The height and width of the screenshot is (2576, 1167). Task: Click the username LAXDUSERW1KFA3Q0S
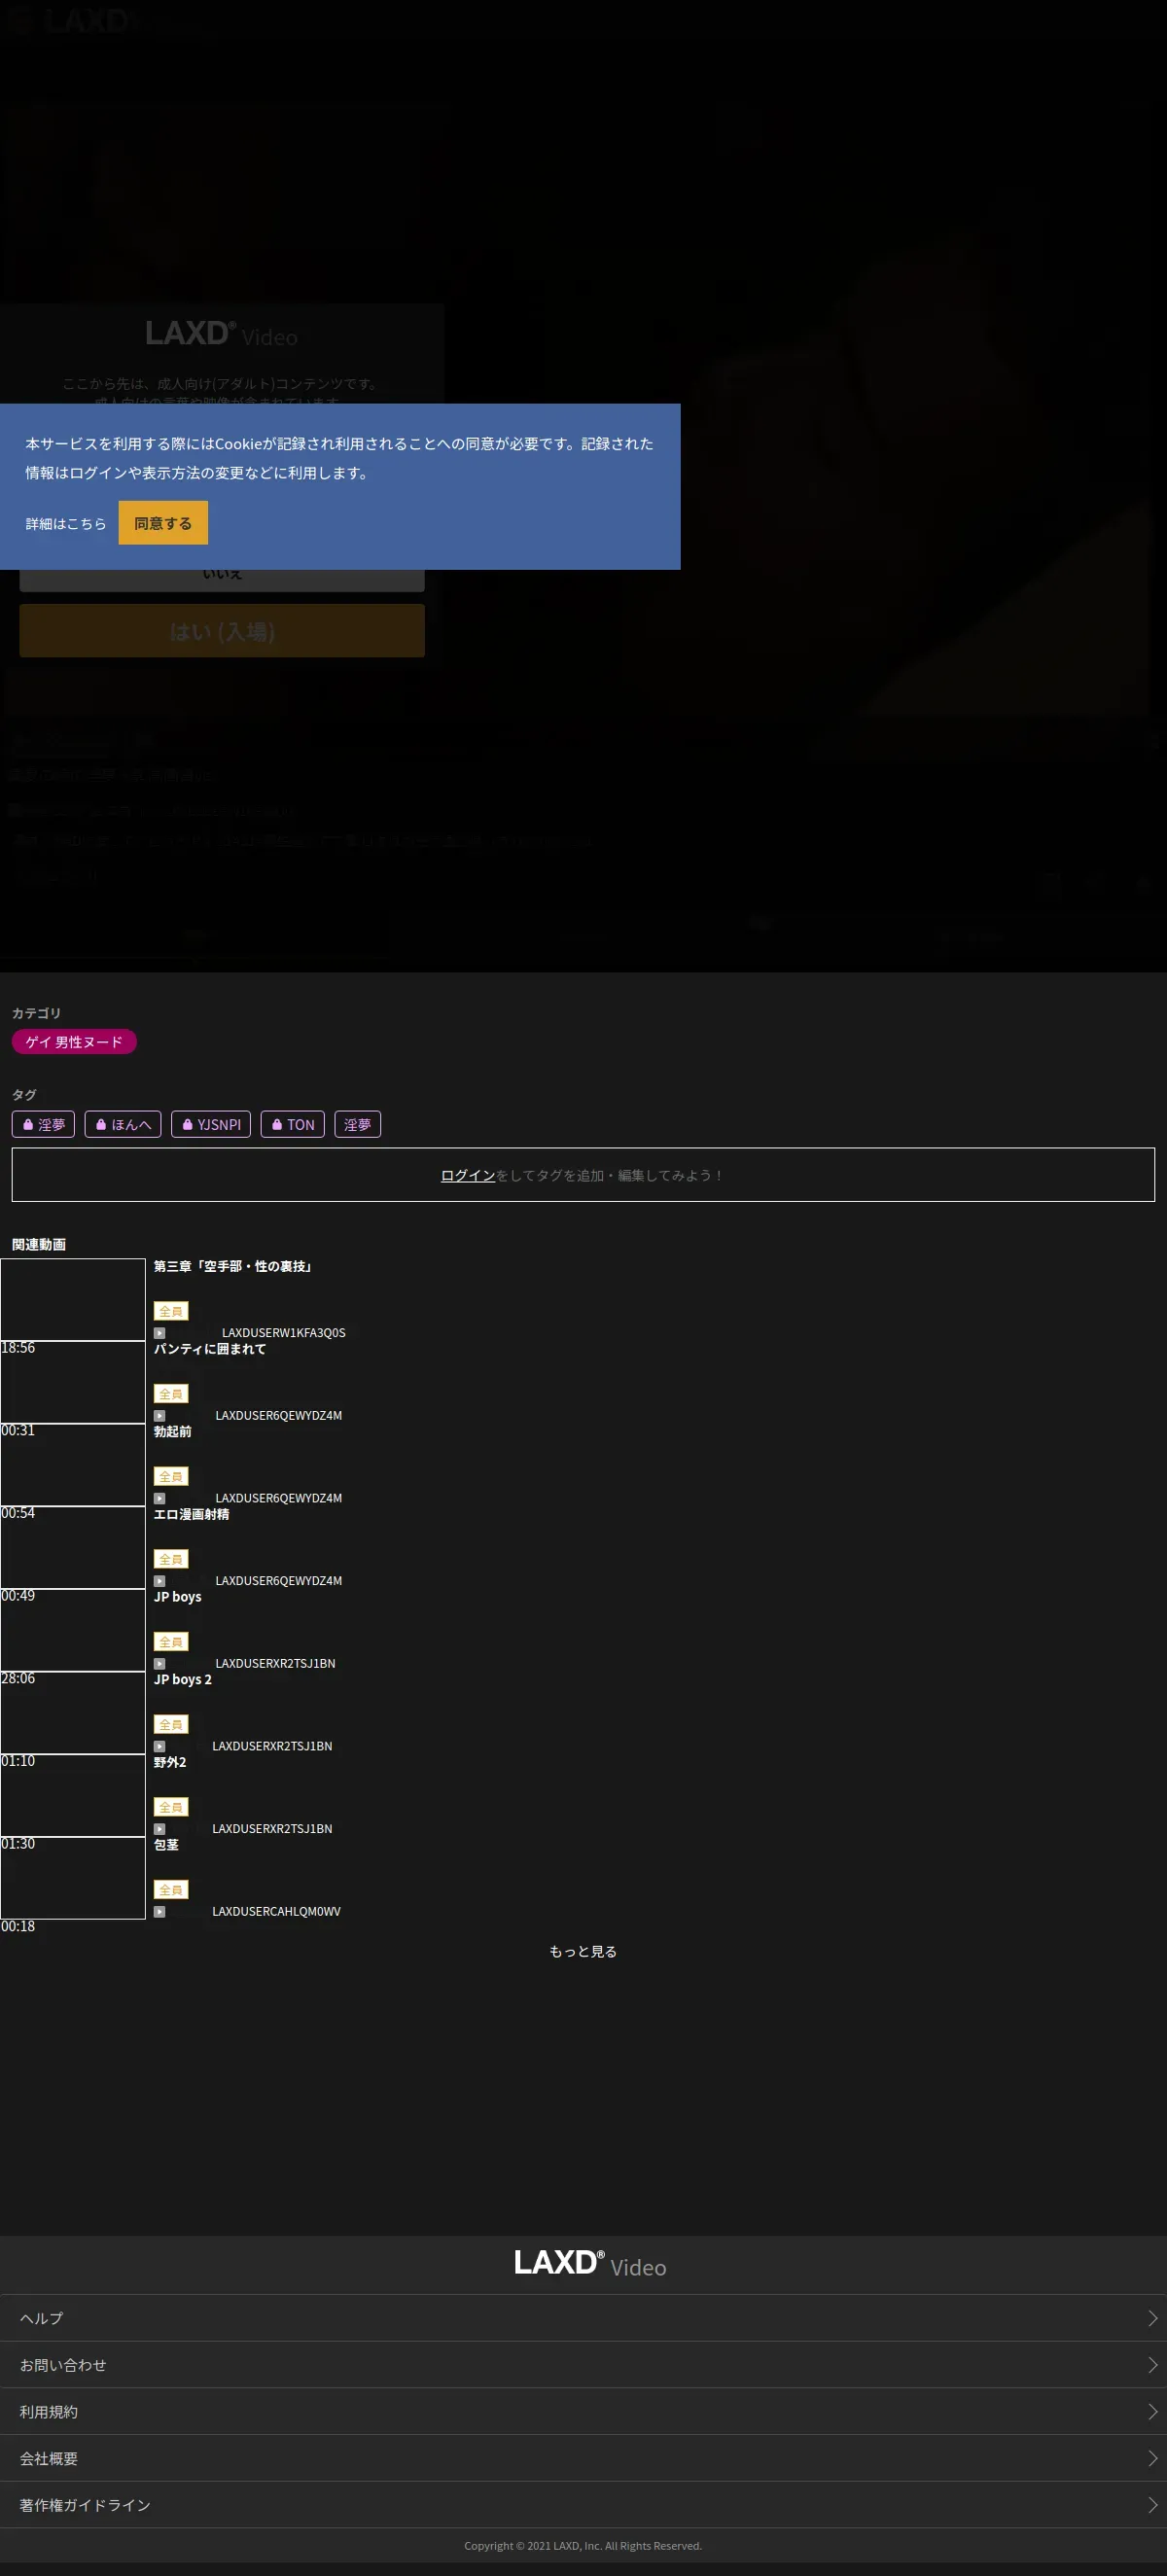point(284,1333)
